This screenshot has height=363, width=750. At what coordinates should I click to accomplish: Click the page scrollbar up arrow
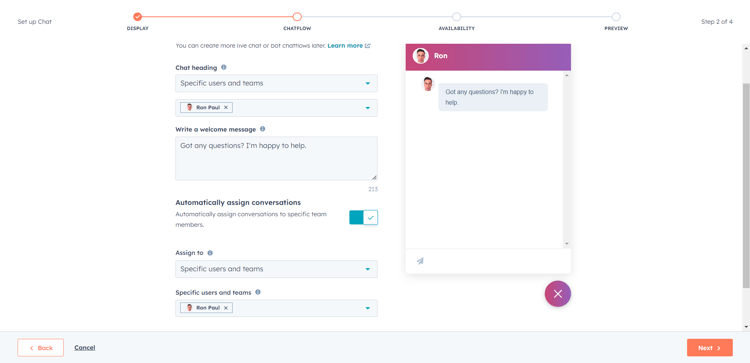pyautogui.click(x=746, y=48)
